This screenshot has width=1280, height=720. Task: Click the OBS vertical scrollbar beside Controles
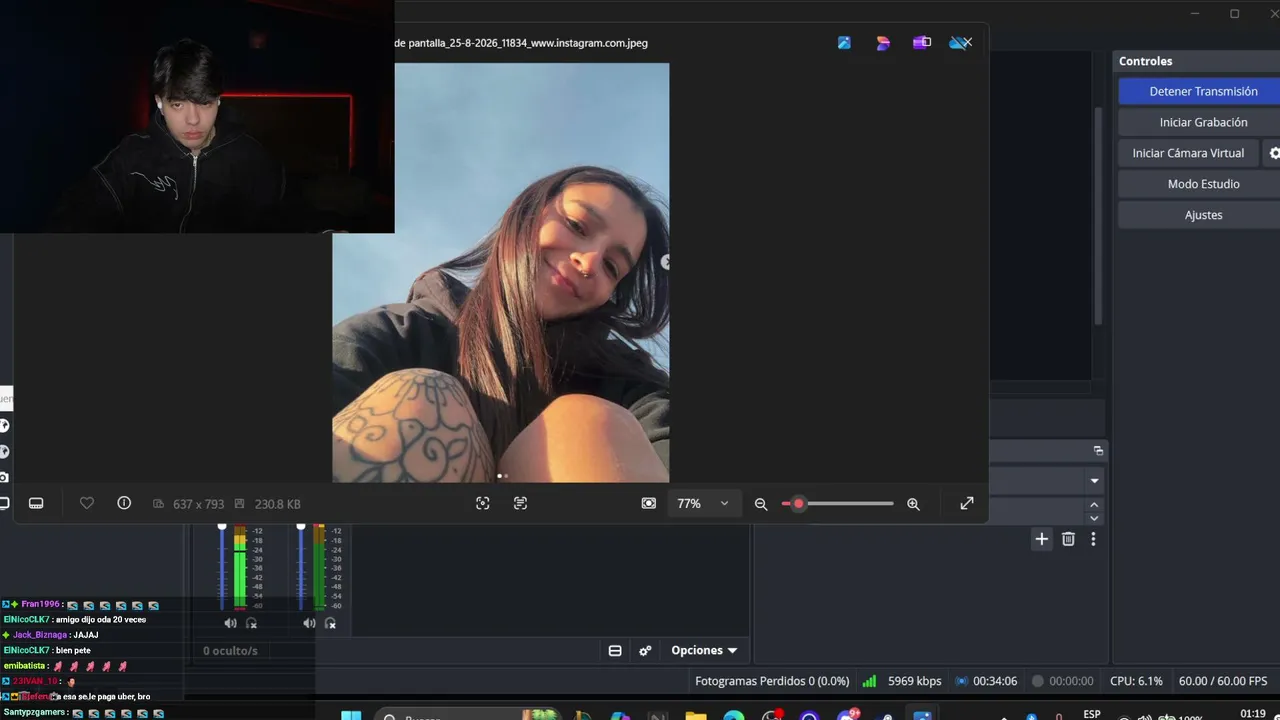pyautogui.click(x=1098, y=215)
